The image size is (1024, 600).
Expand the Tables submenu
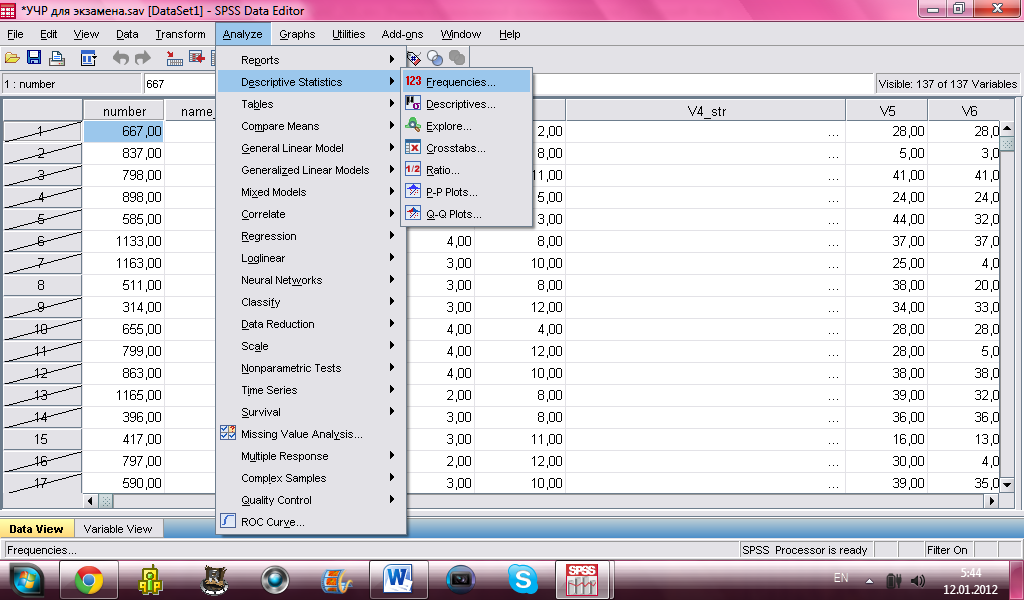tap(311, 104)
